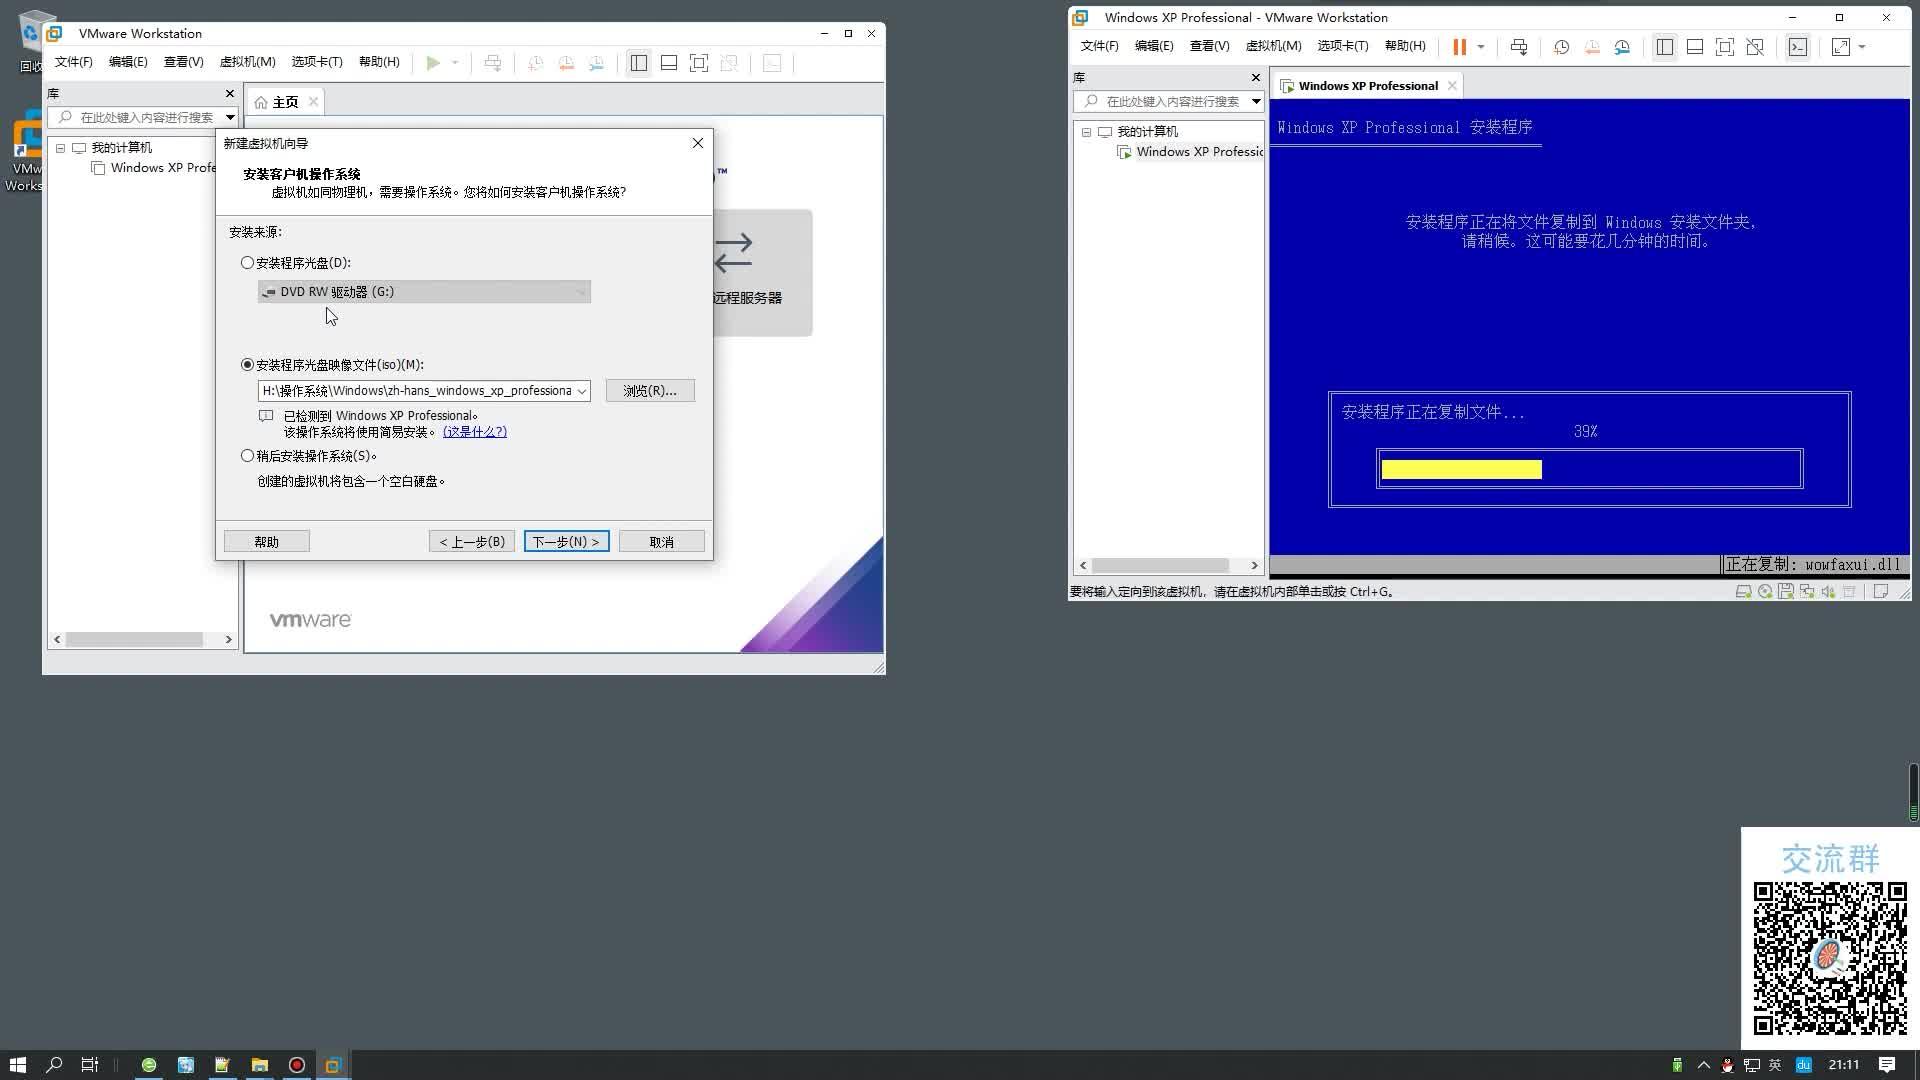Enter Unity mode in Windows XP window

coord(1755,47)
